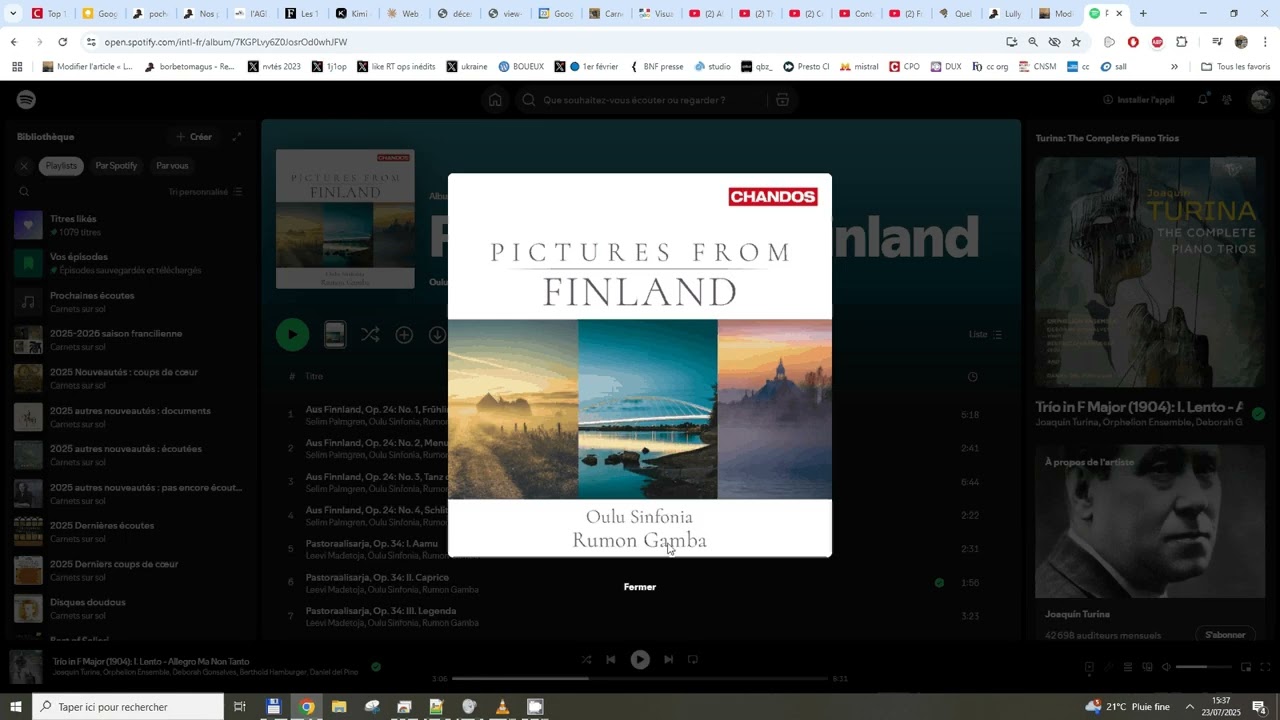Close the album cover with the Fermer button
The width and height of the screenshot is (1280, 720).
(x=640, y=587)
